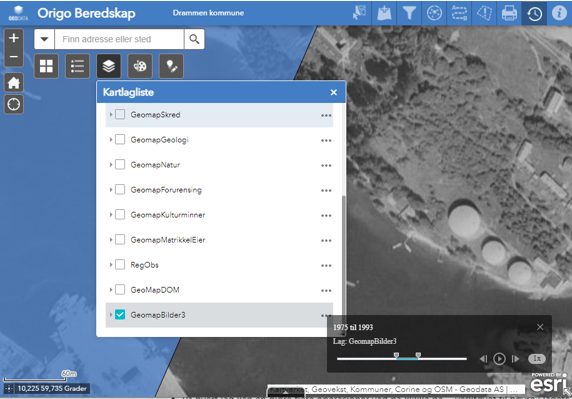Close the time slider popup

540,327
